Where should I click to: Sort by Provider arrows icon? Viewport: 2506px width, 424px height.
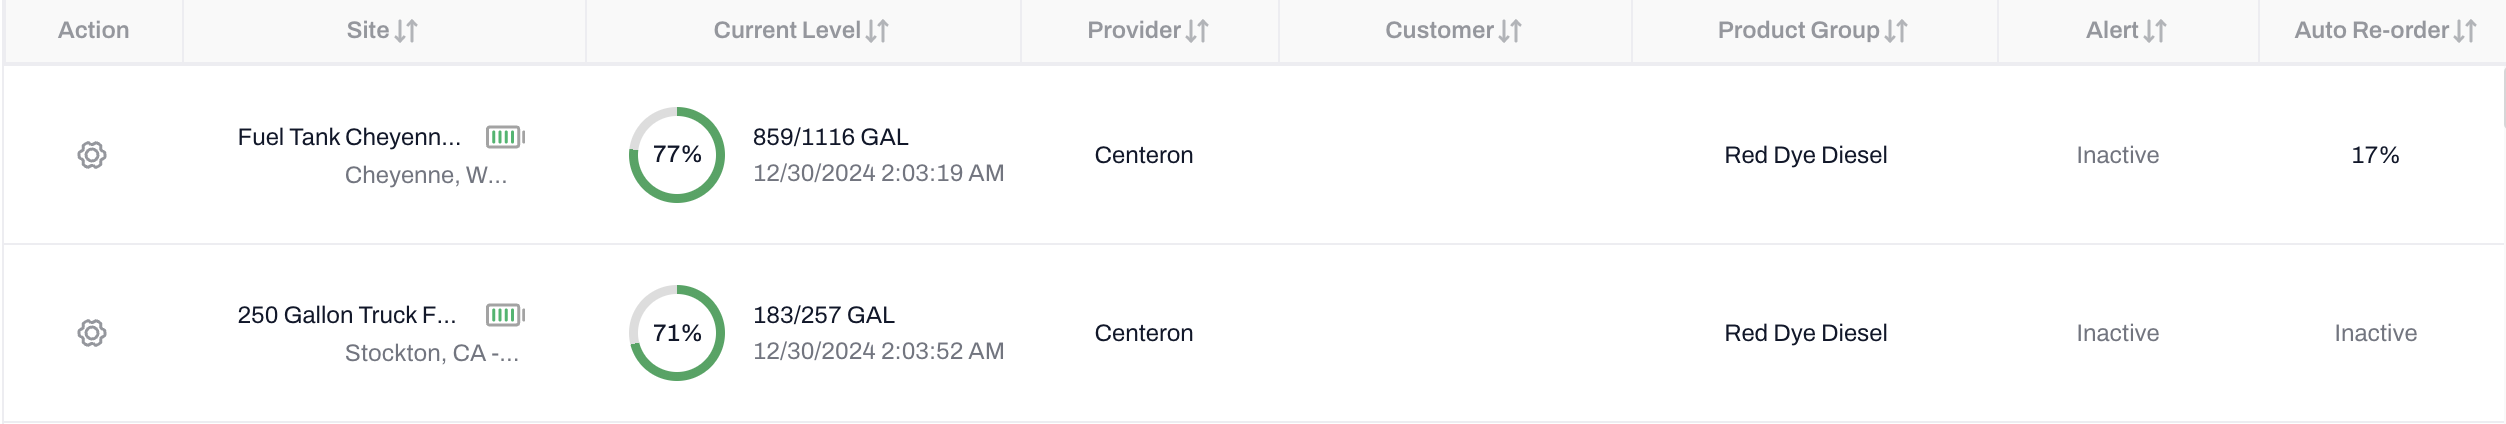click(x=1197, y=31)
